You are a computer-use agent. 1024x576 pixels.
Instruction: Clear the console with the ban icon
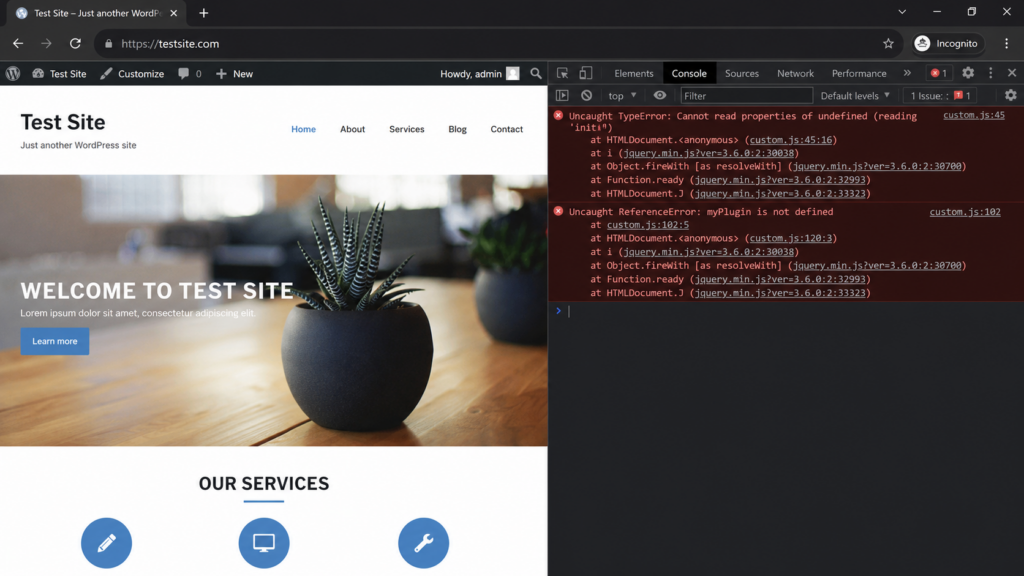[586, 95]
